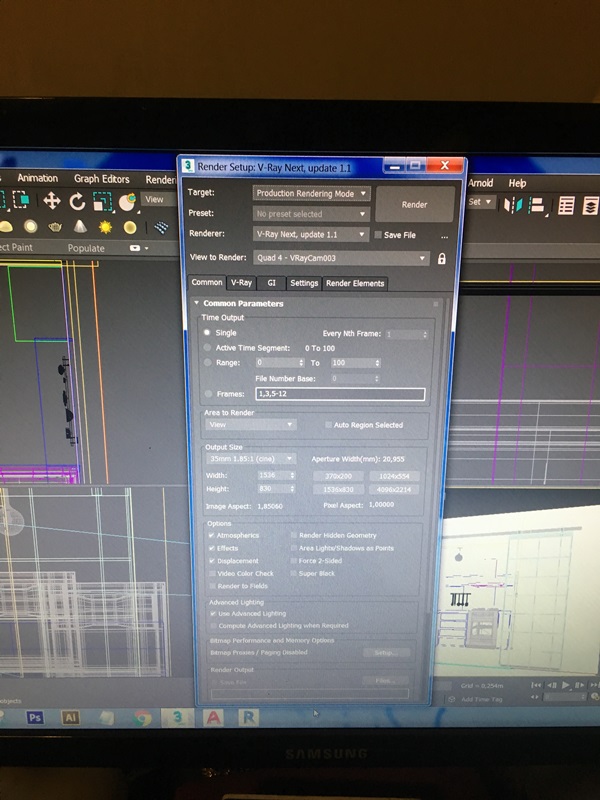Click the Render button
Image resolution: width=600 pixels, height=800 pixels.
tap(414, 204)
